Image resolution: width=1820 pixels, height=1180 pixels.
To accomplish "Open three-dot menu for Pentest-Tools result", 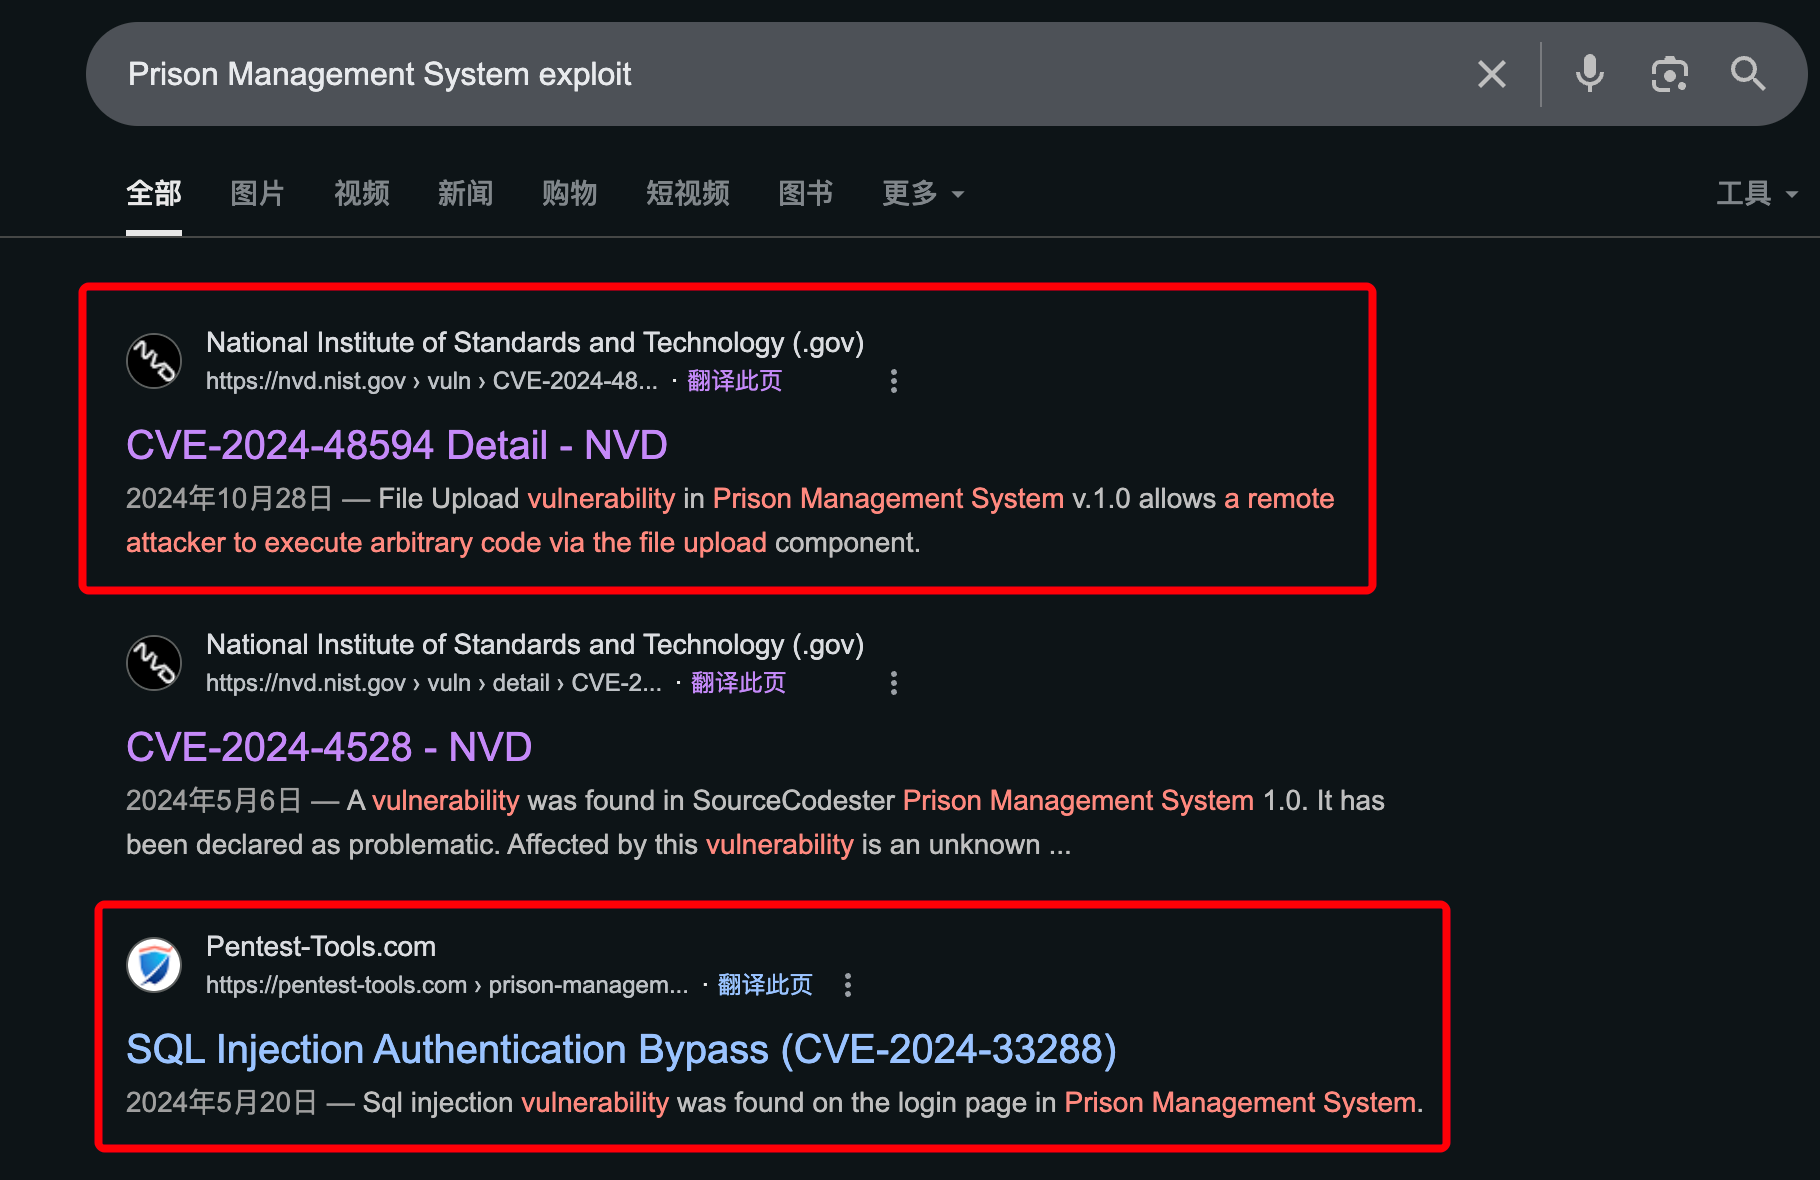I will [x=848, y=985].
